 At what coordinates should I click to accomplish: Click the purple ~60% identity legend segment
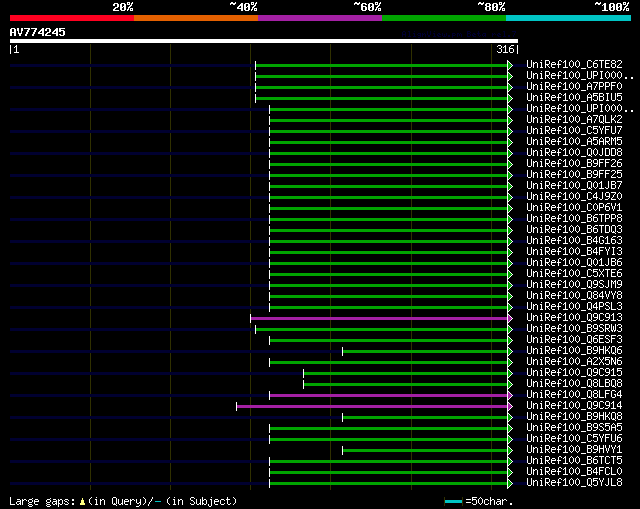tap(320, 18)
